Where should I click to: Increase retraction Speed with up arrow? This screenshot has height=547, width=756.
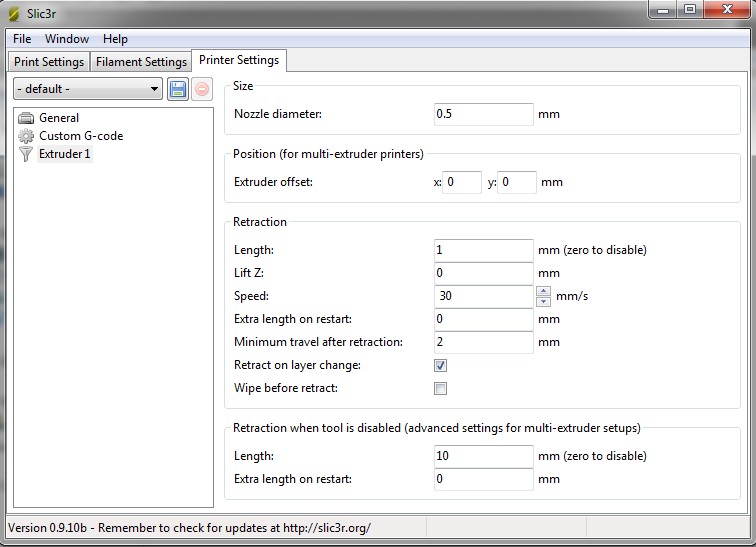tap(543, 291)
